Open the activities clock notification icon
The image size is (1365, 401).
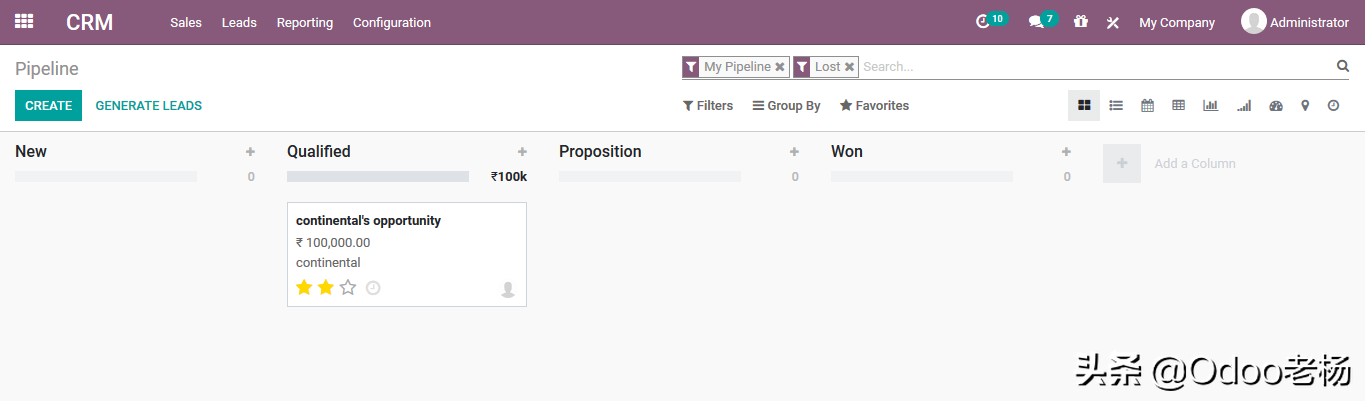point(983,22)
